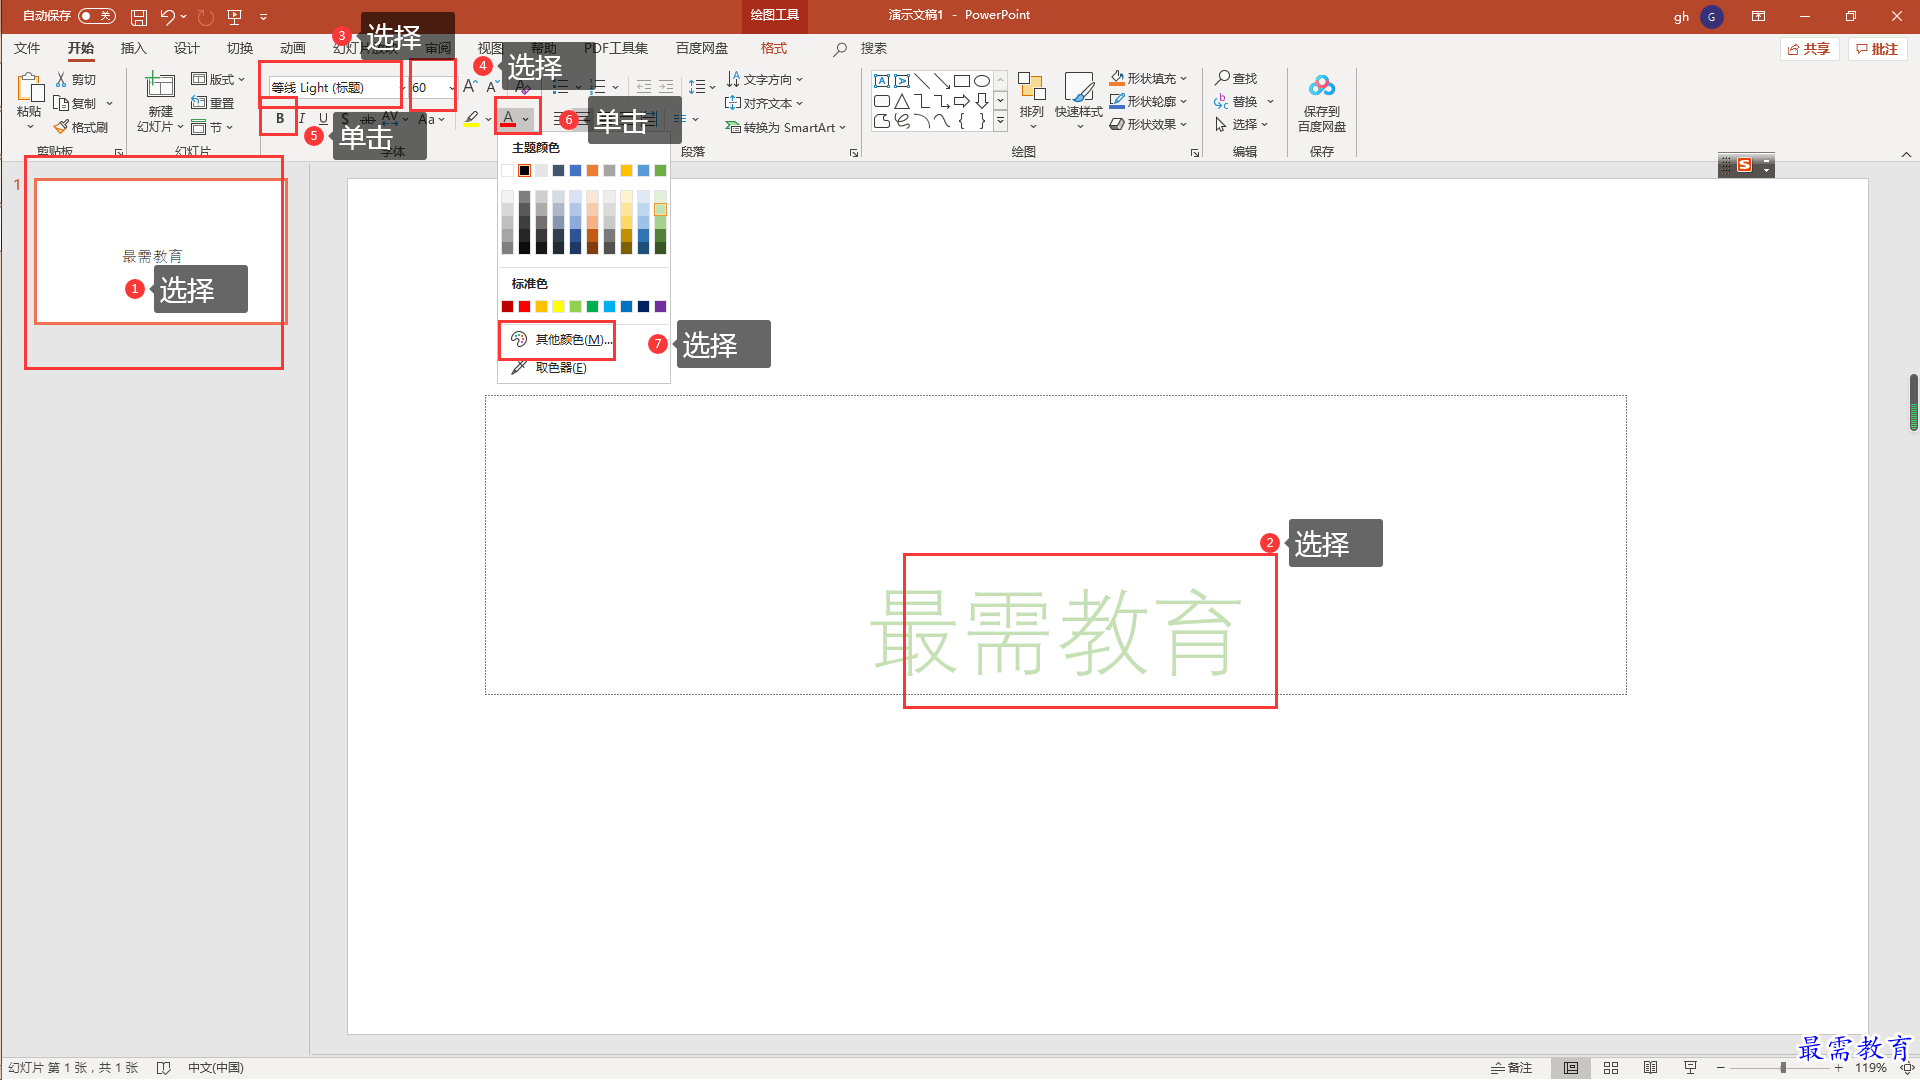Click the Cut (剪切) scissors icon
Viewport: 1920px width, 1080px height.
61,79
